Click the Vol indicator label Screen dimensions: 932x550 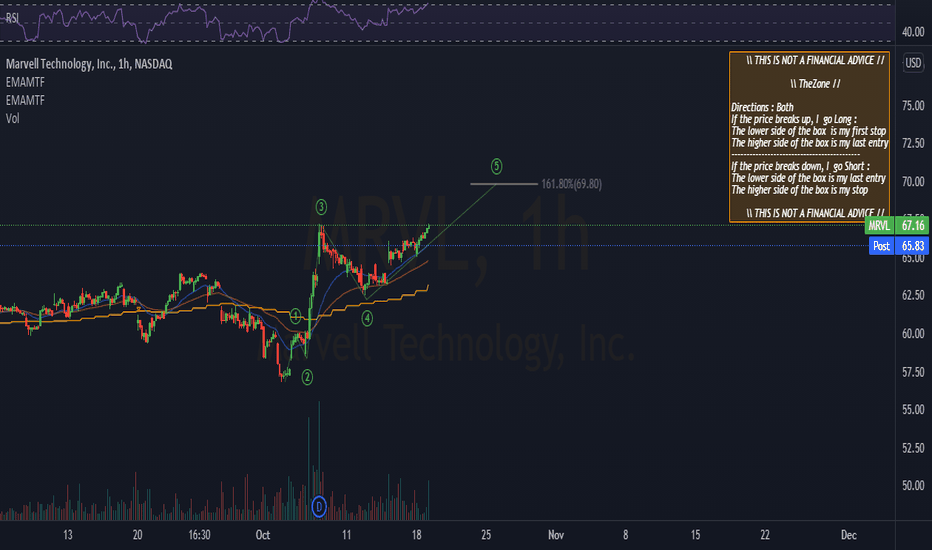[12, 119]
